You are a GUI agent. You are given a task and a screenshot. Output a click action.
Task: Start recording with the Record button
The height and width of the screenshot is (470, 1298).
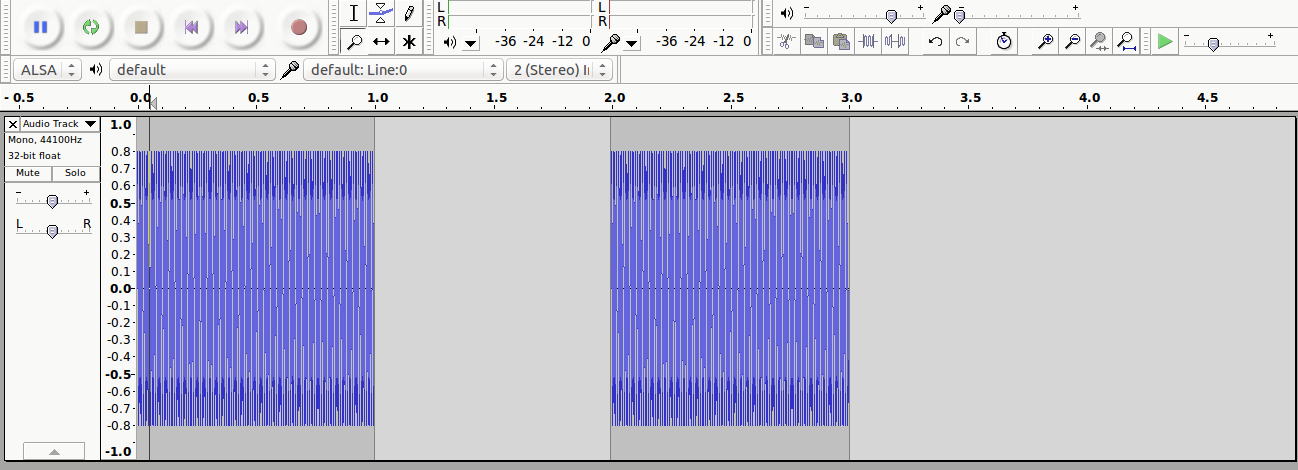click(x=298, y=27)
